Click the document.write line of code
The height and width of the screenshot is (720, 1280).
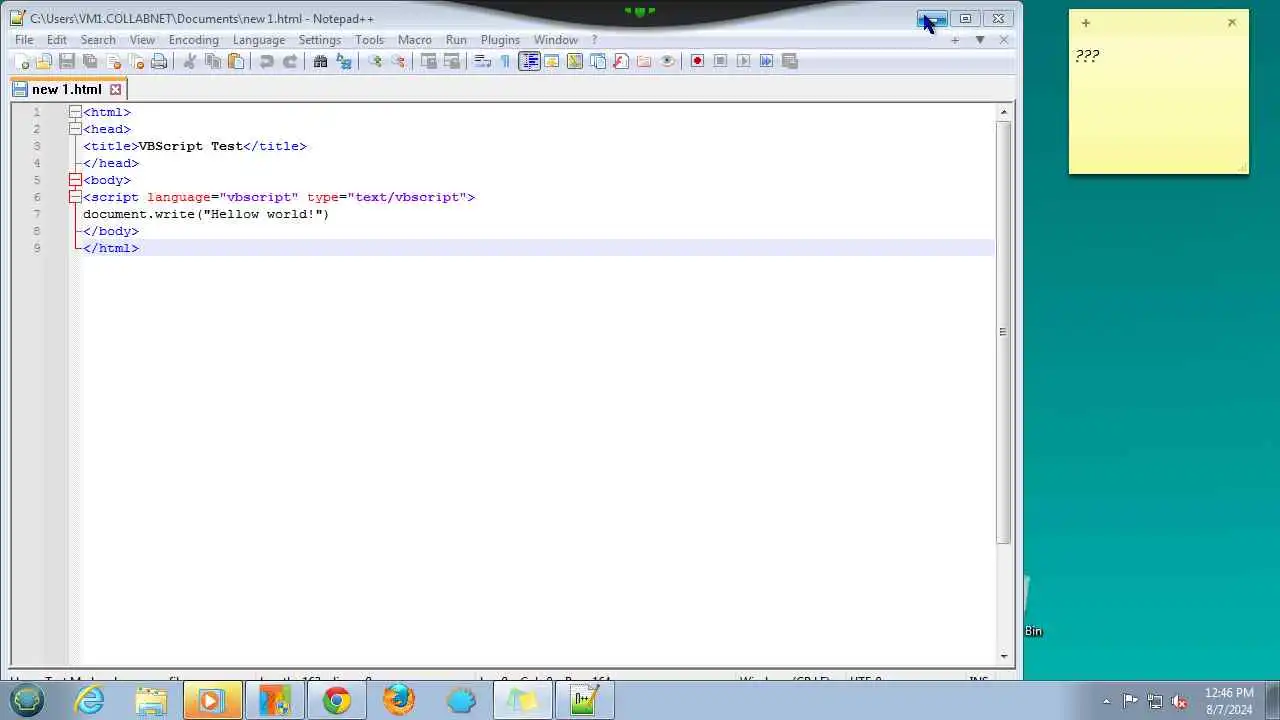coord(206,214)
